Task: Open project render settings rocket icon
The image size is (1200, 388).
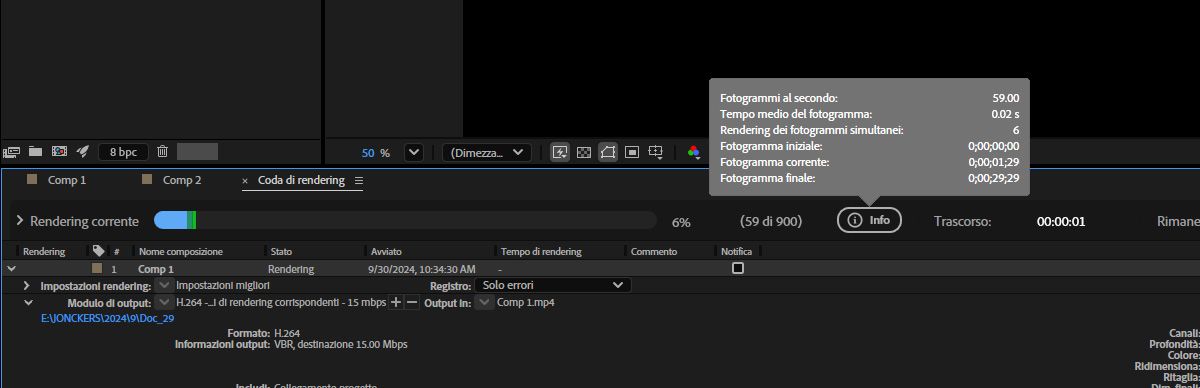Action: (83, 152)
